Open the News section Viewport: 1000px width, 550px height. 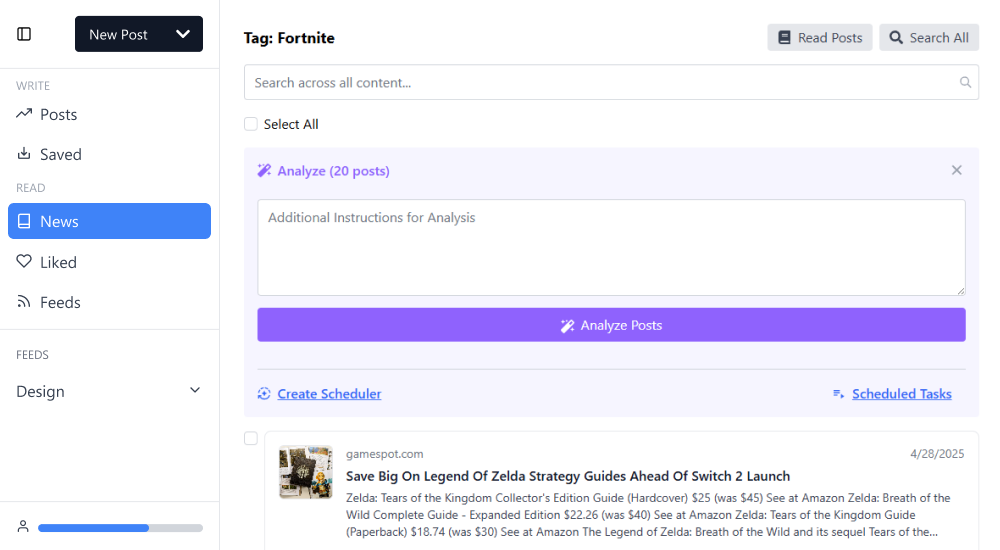(x=109, y=221)
